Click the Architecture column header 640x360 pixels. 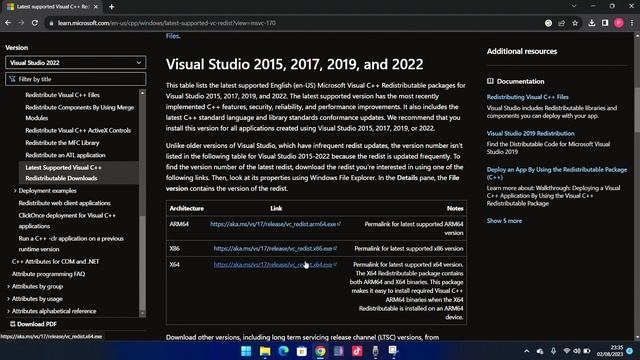[x=187, y=208]
